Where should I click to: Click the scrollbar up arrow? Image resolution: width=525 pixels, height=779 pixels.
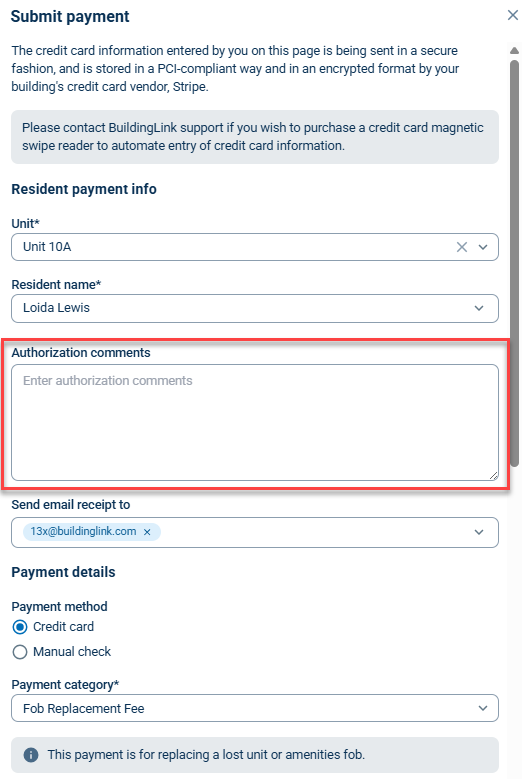coord(515,50)
